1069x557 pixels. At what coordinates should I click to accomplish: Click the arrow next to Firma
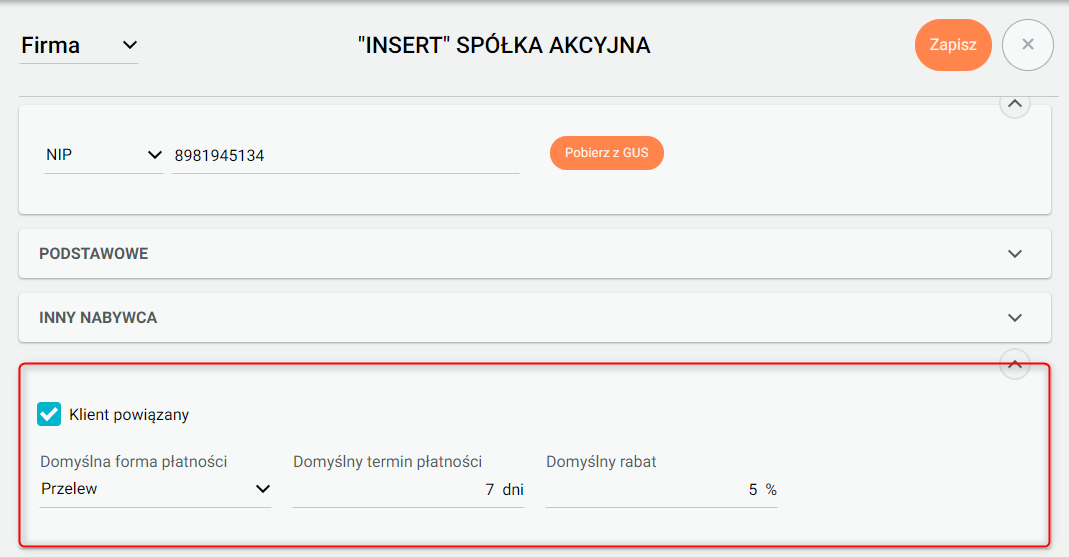(x=129, y=45)
